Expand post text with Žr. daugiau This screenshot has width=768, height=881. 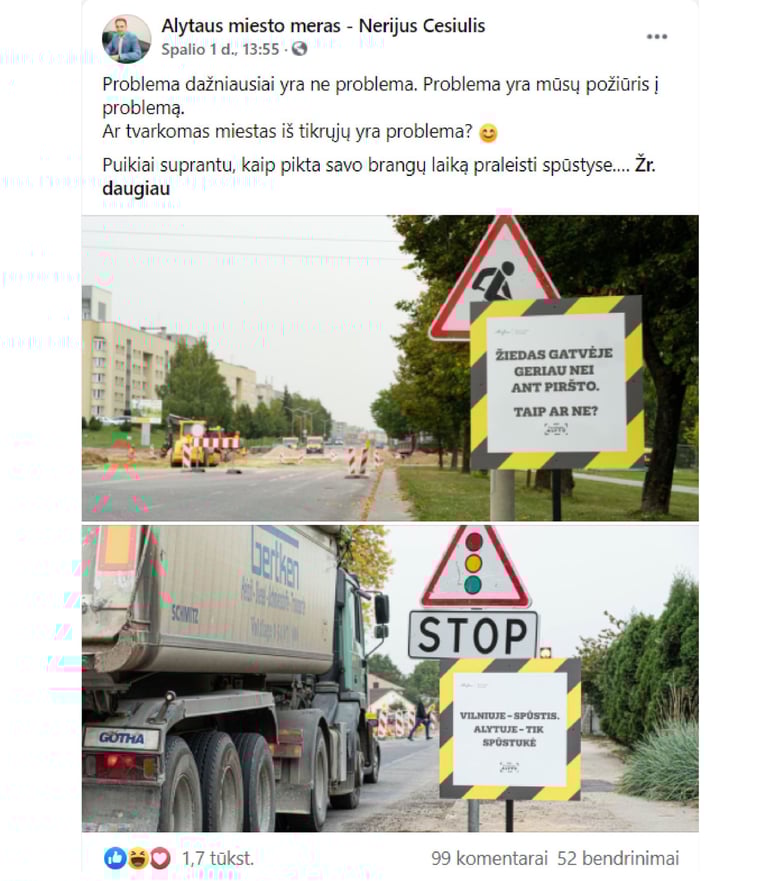point(379,176)
